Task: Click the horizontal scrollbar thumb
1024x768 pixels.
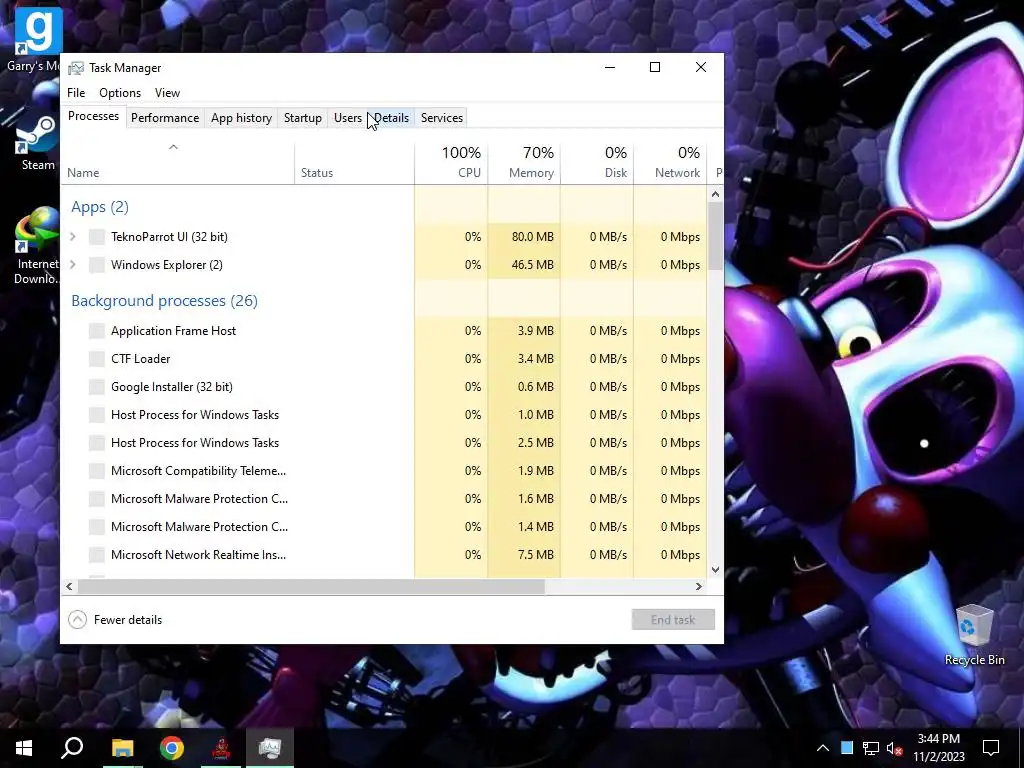Action: 311,586
